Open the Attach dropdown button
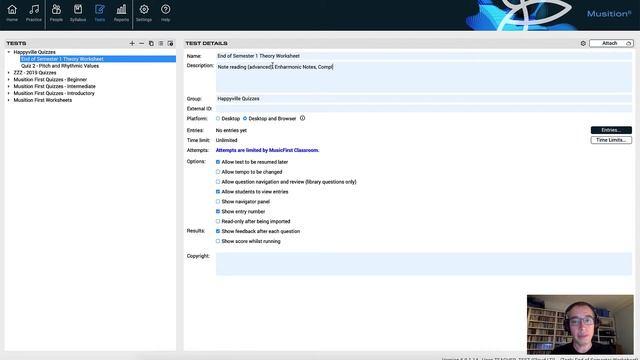Screen dimensions: 640x360 tap(611, 43)
